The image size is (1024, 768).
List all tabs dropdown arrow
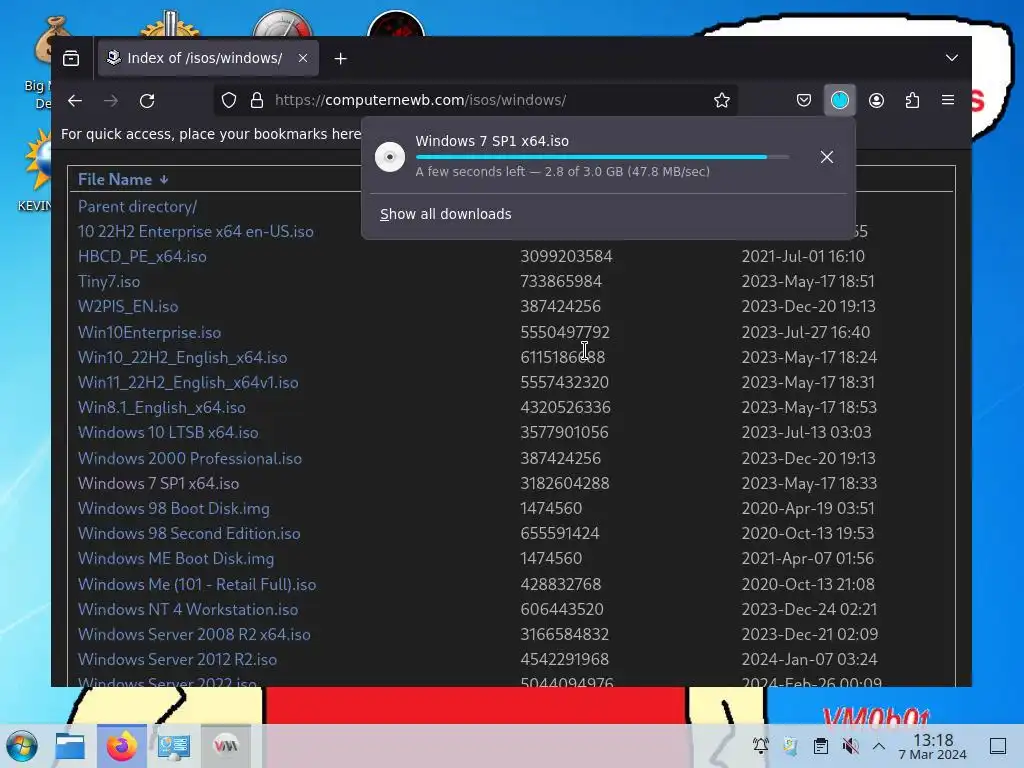pyautogui.click(x=952, y=58)
